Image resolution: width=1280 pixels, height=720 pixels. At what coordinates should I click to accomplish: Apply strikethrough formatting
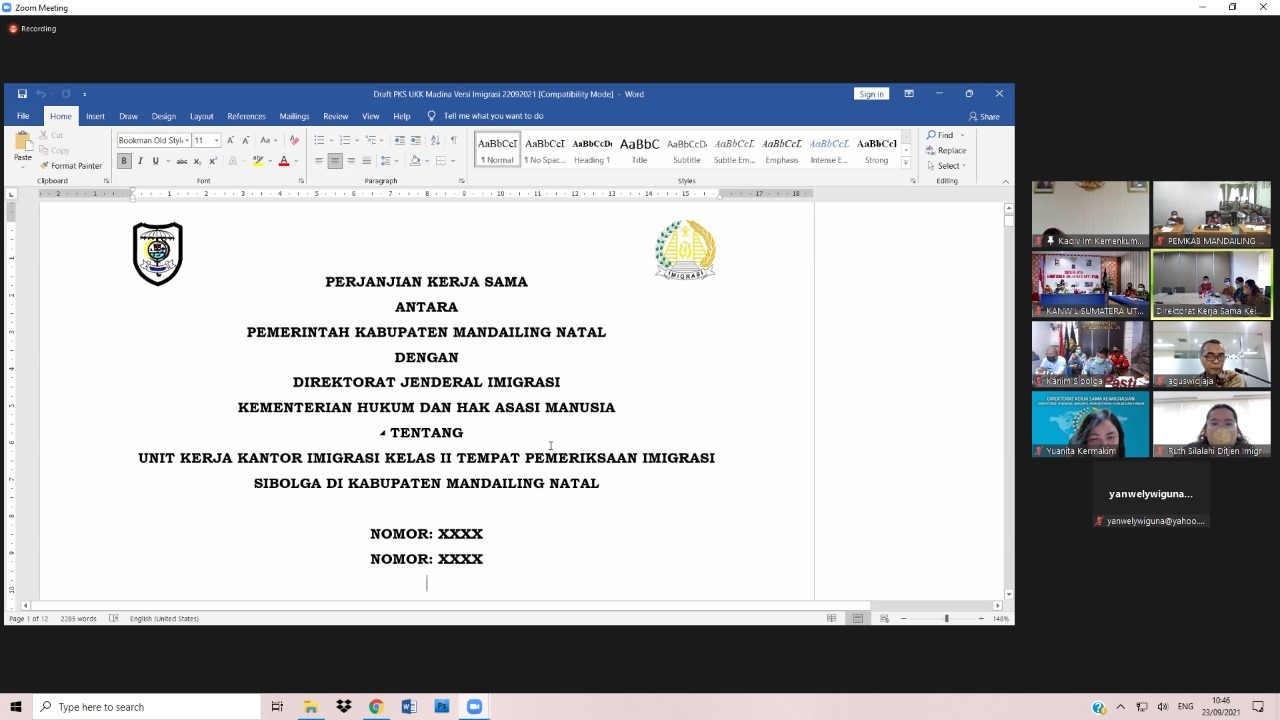[182, 161]
